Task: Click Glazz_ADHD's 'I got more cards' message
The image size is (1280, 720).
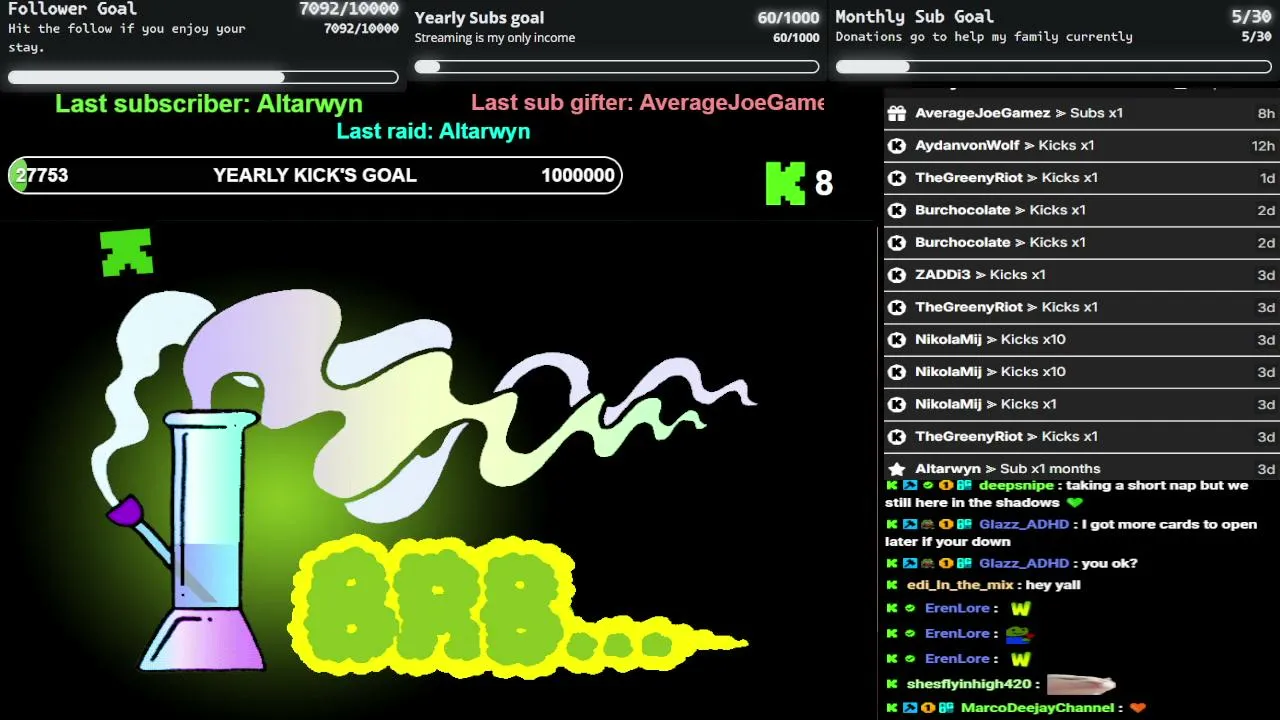Action: (1071, 533)
